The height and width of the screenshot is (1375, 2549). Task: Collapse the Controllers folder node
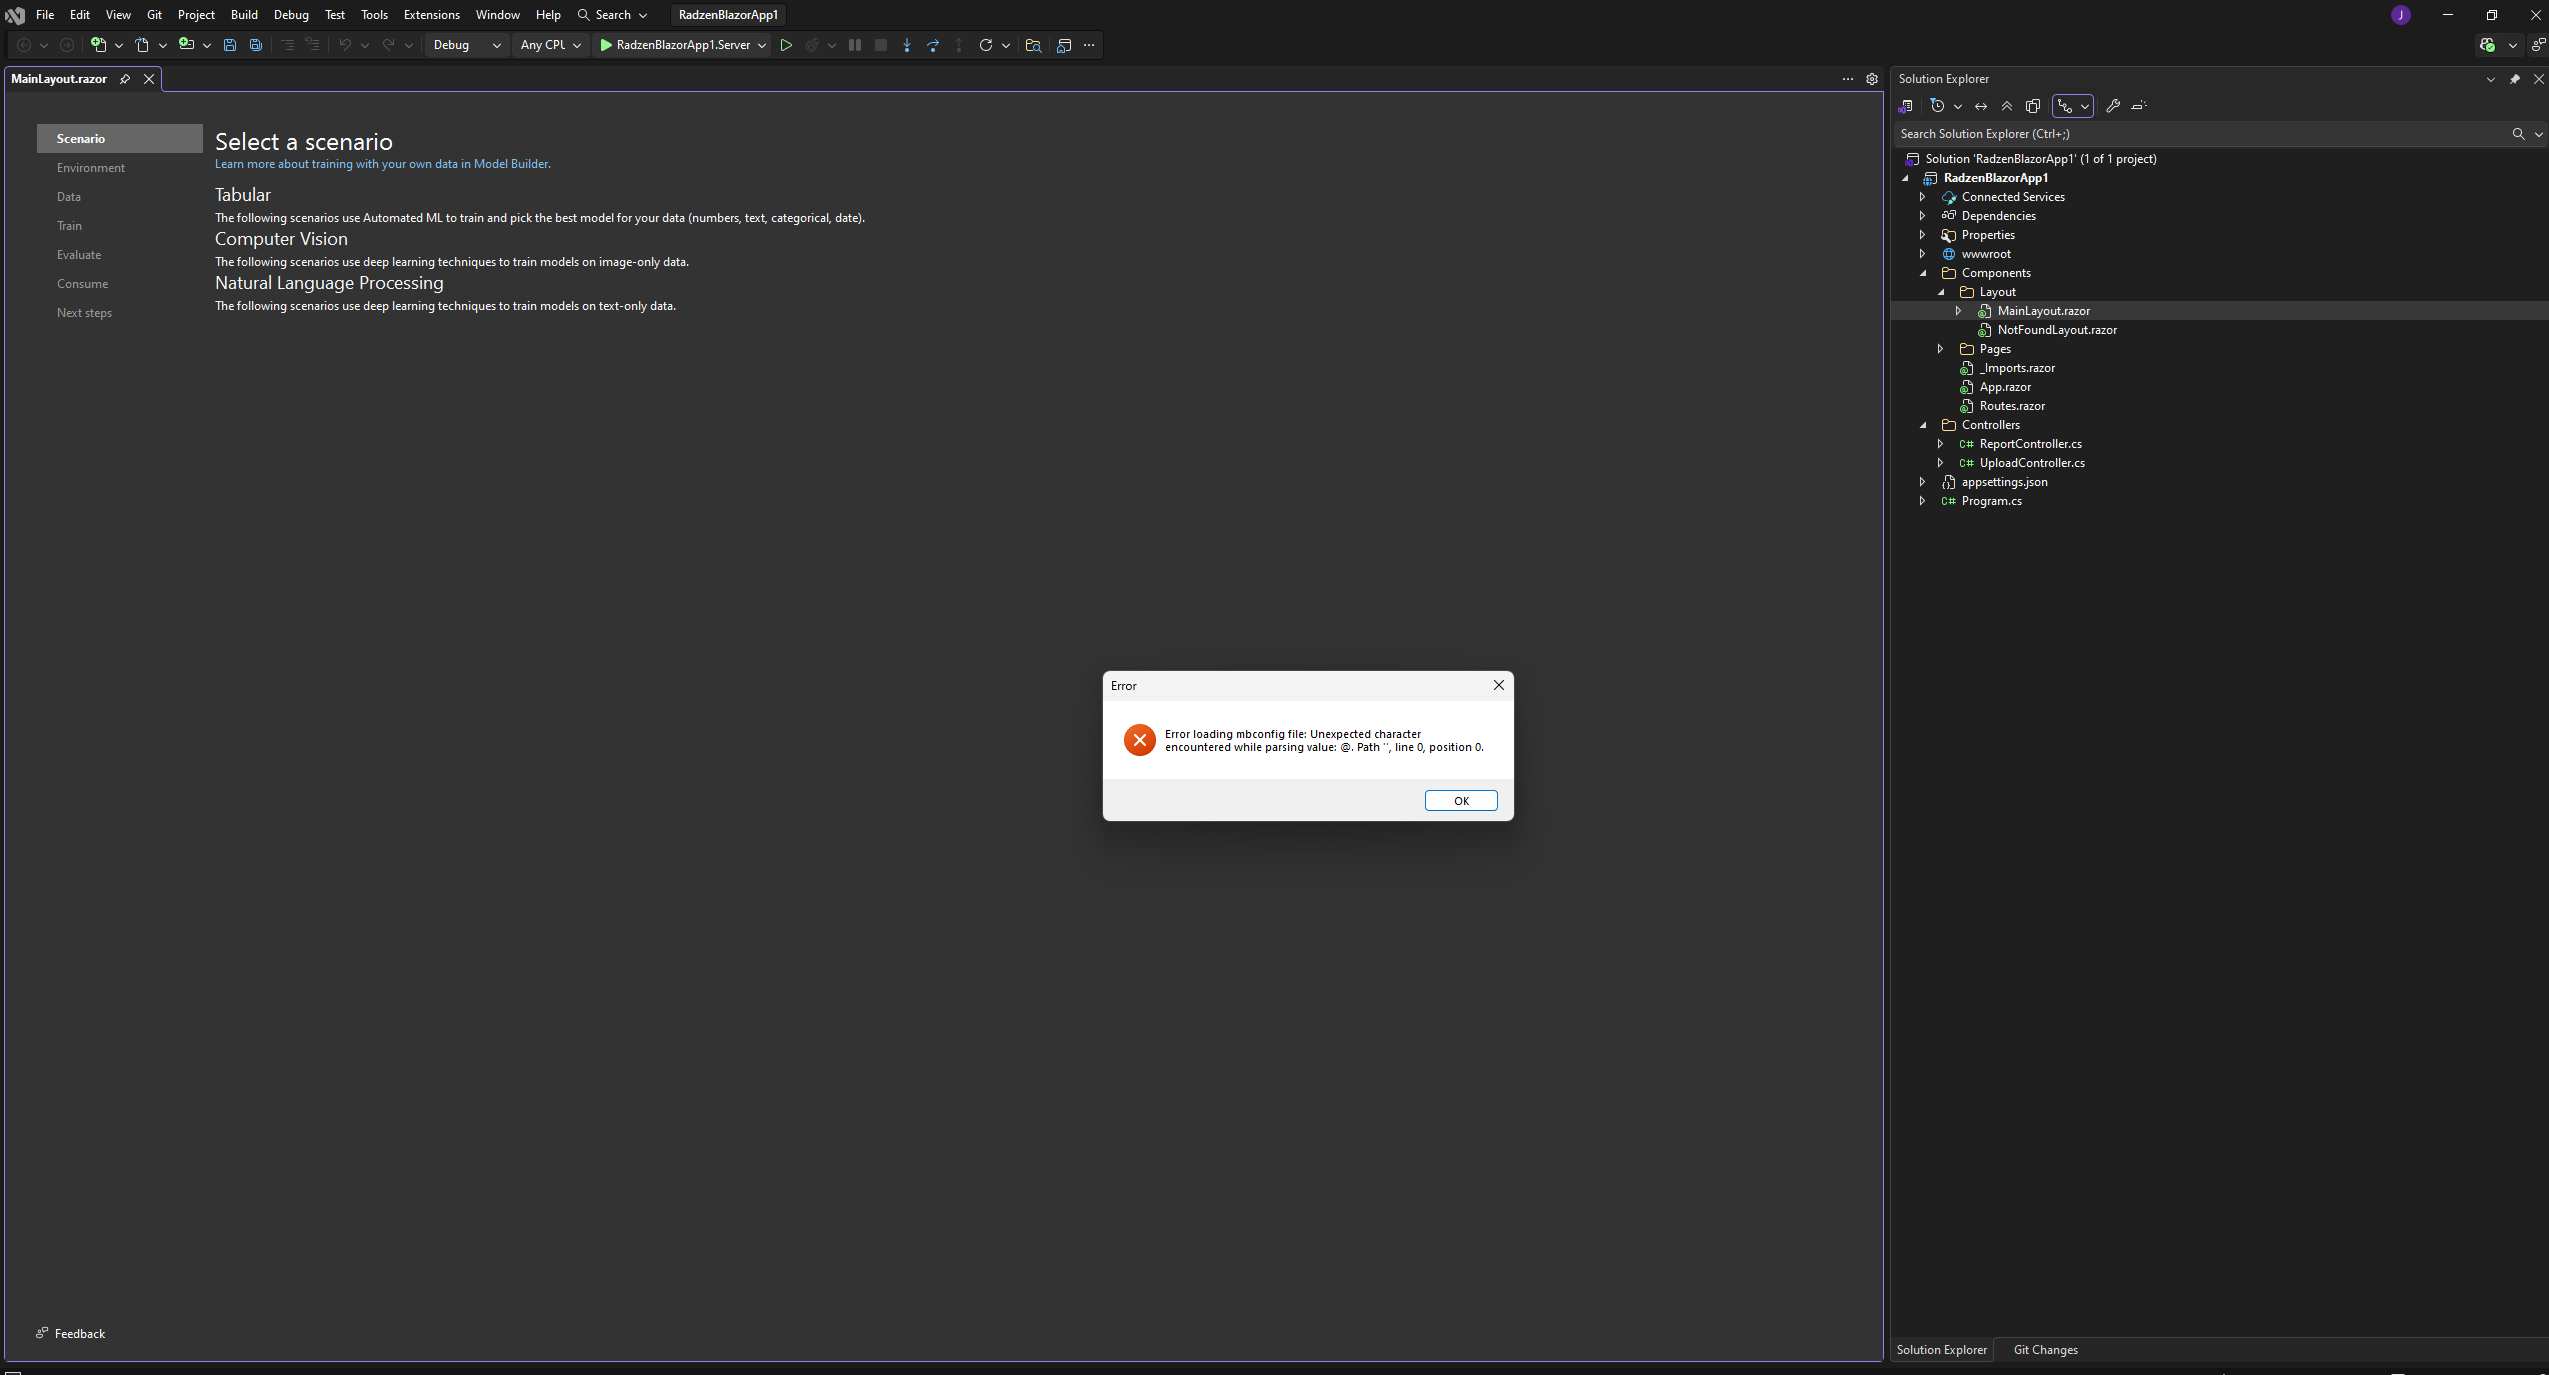click(1923, 425)
